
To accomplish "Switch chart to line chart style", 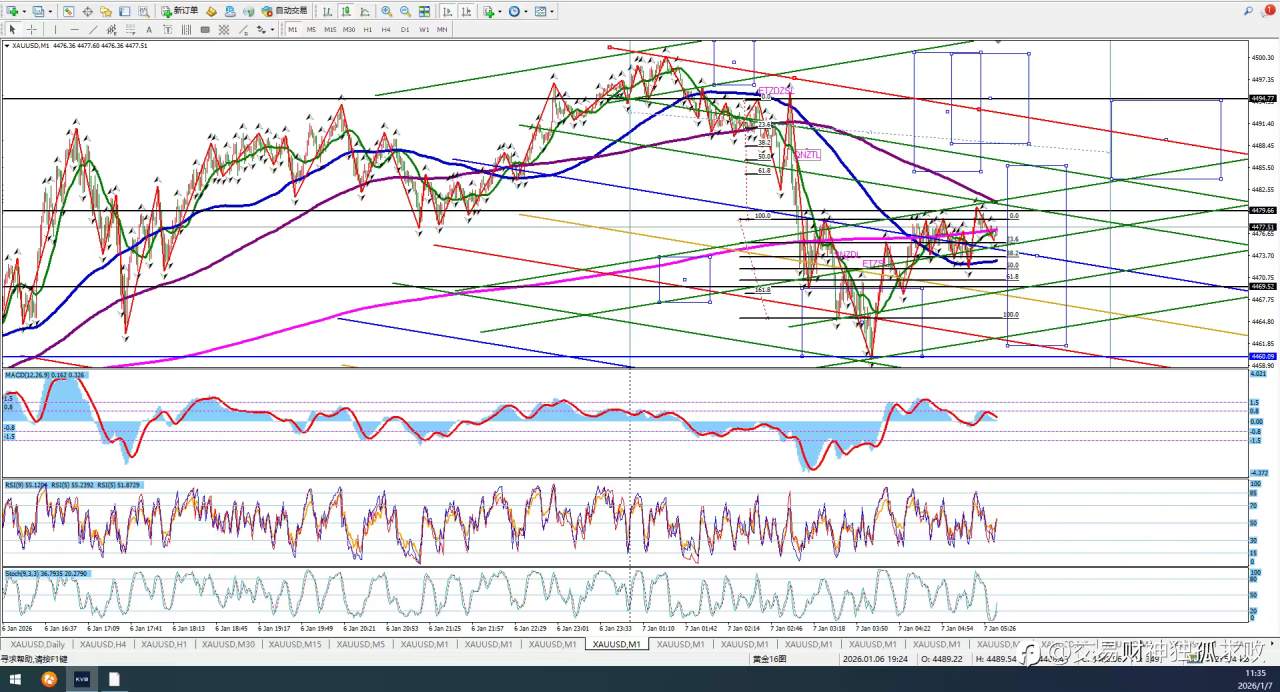I will click(364, 11).
